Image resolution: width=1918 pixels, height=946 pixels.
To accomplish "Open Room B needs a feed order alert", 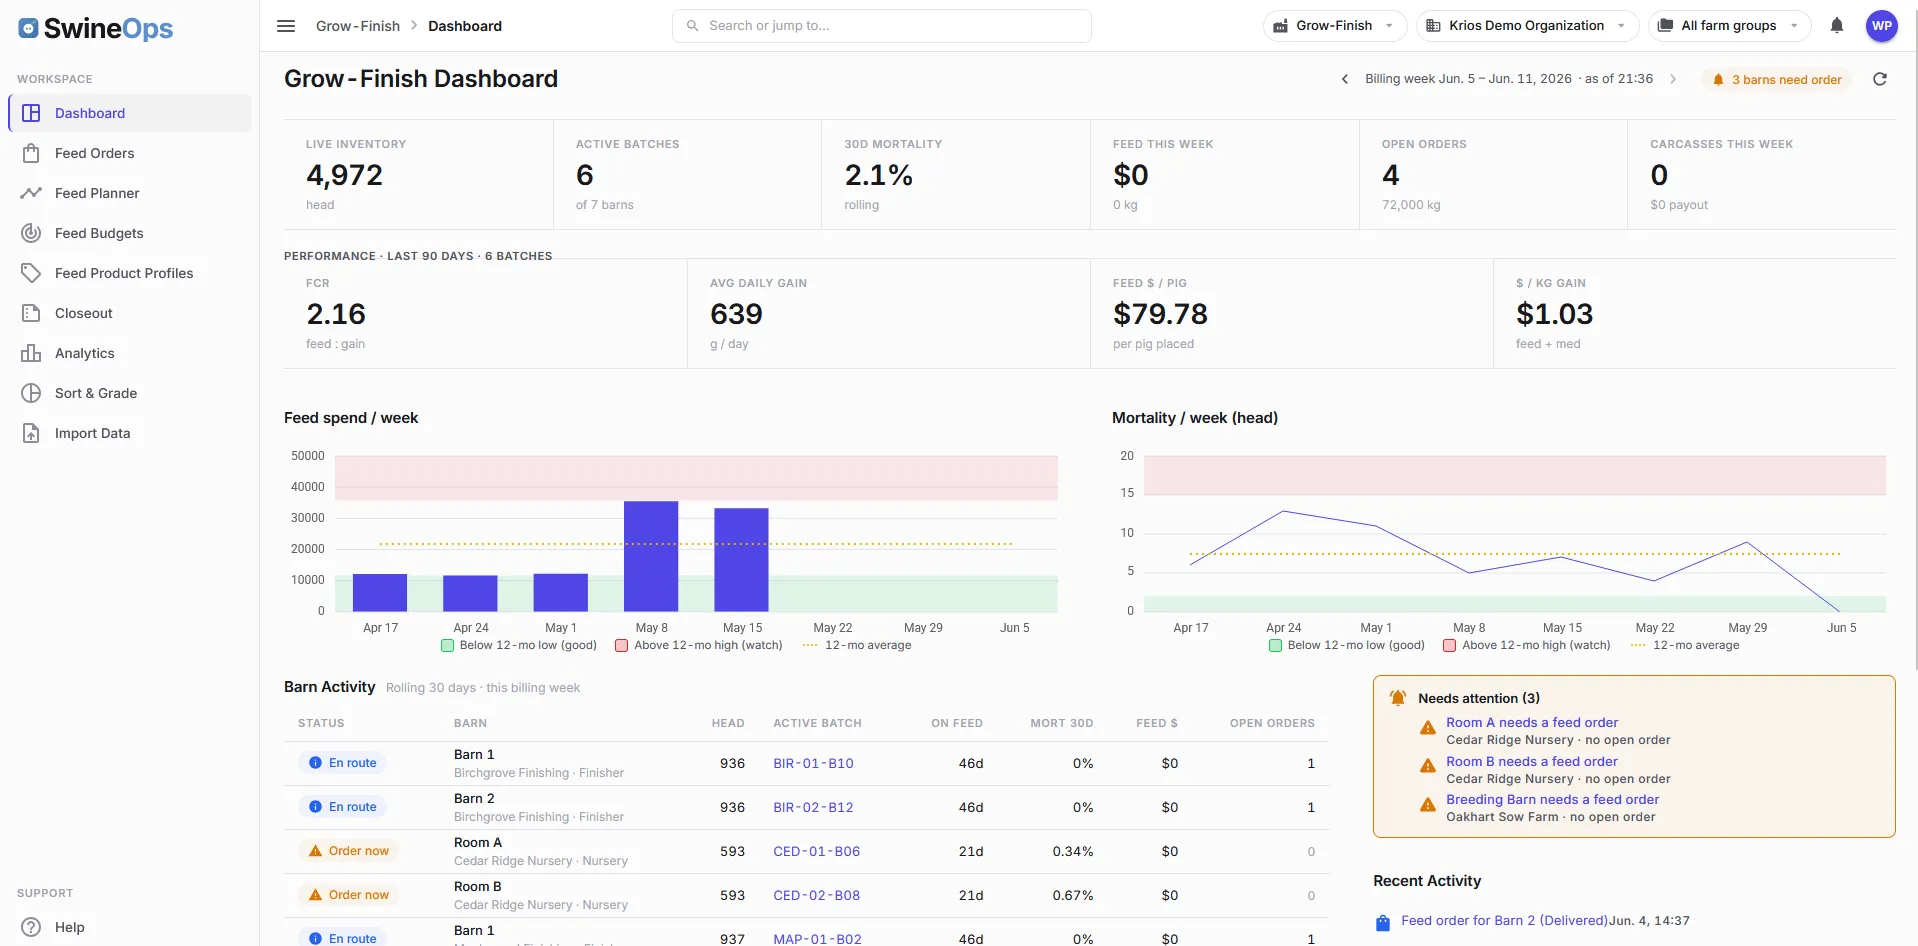I will point(1531,761).
